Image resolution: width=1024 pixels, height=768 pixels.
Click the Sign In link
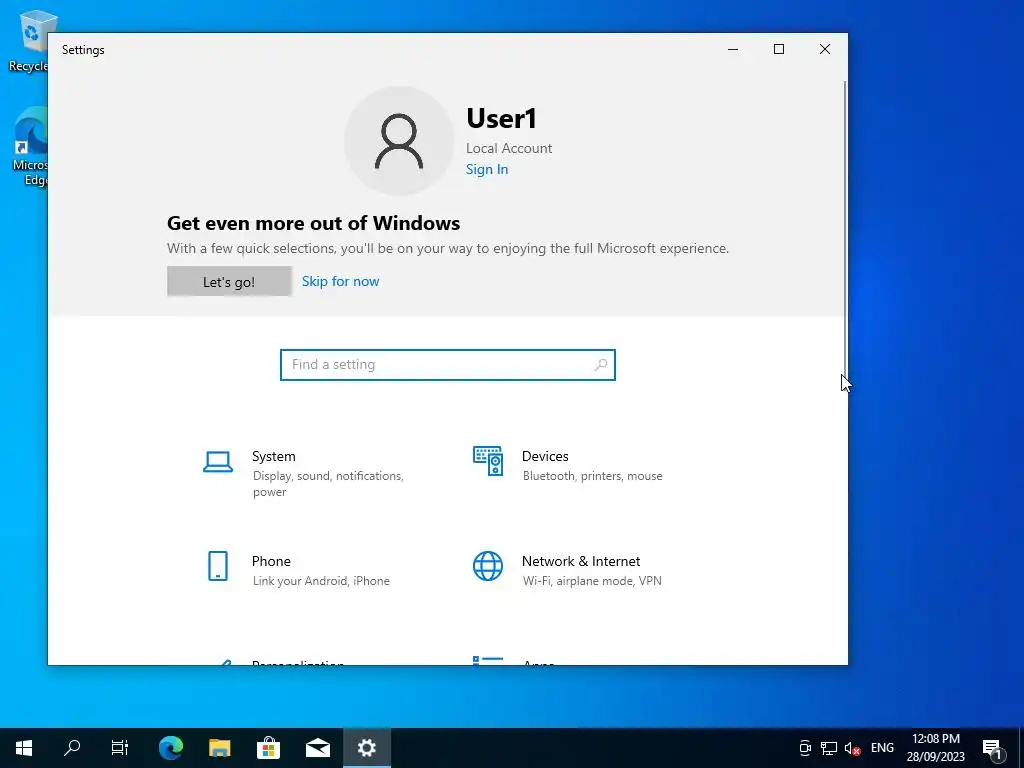487,169
